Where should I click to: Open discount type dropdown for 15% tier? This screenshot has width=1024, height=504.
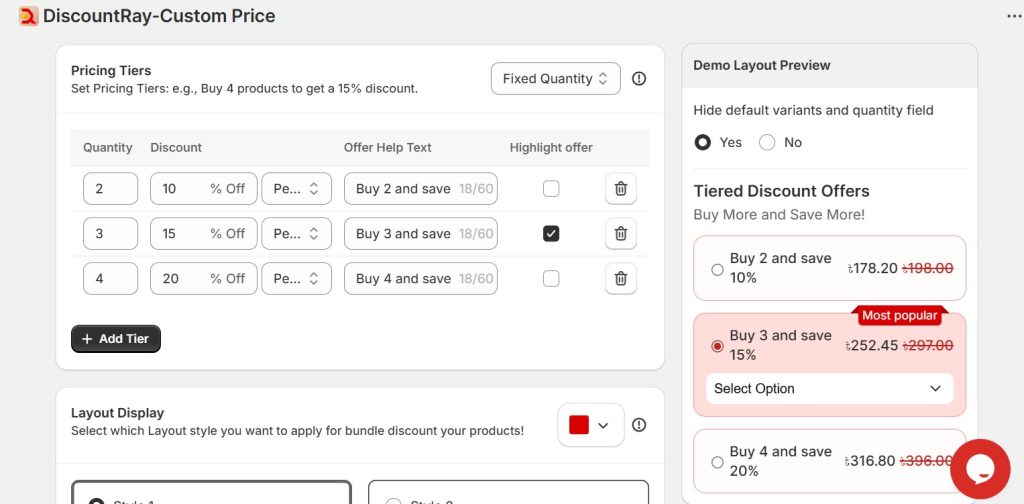coord(296,234)
